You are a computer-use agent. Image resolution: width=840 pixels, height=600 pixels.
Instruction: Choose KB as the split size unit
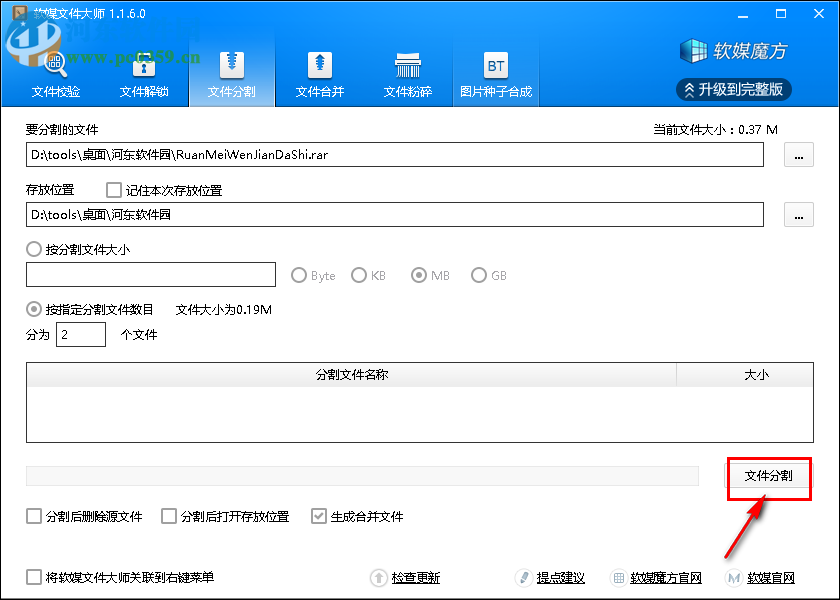pyautogui.click(x=359, y=275)
